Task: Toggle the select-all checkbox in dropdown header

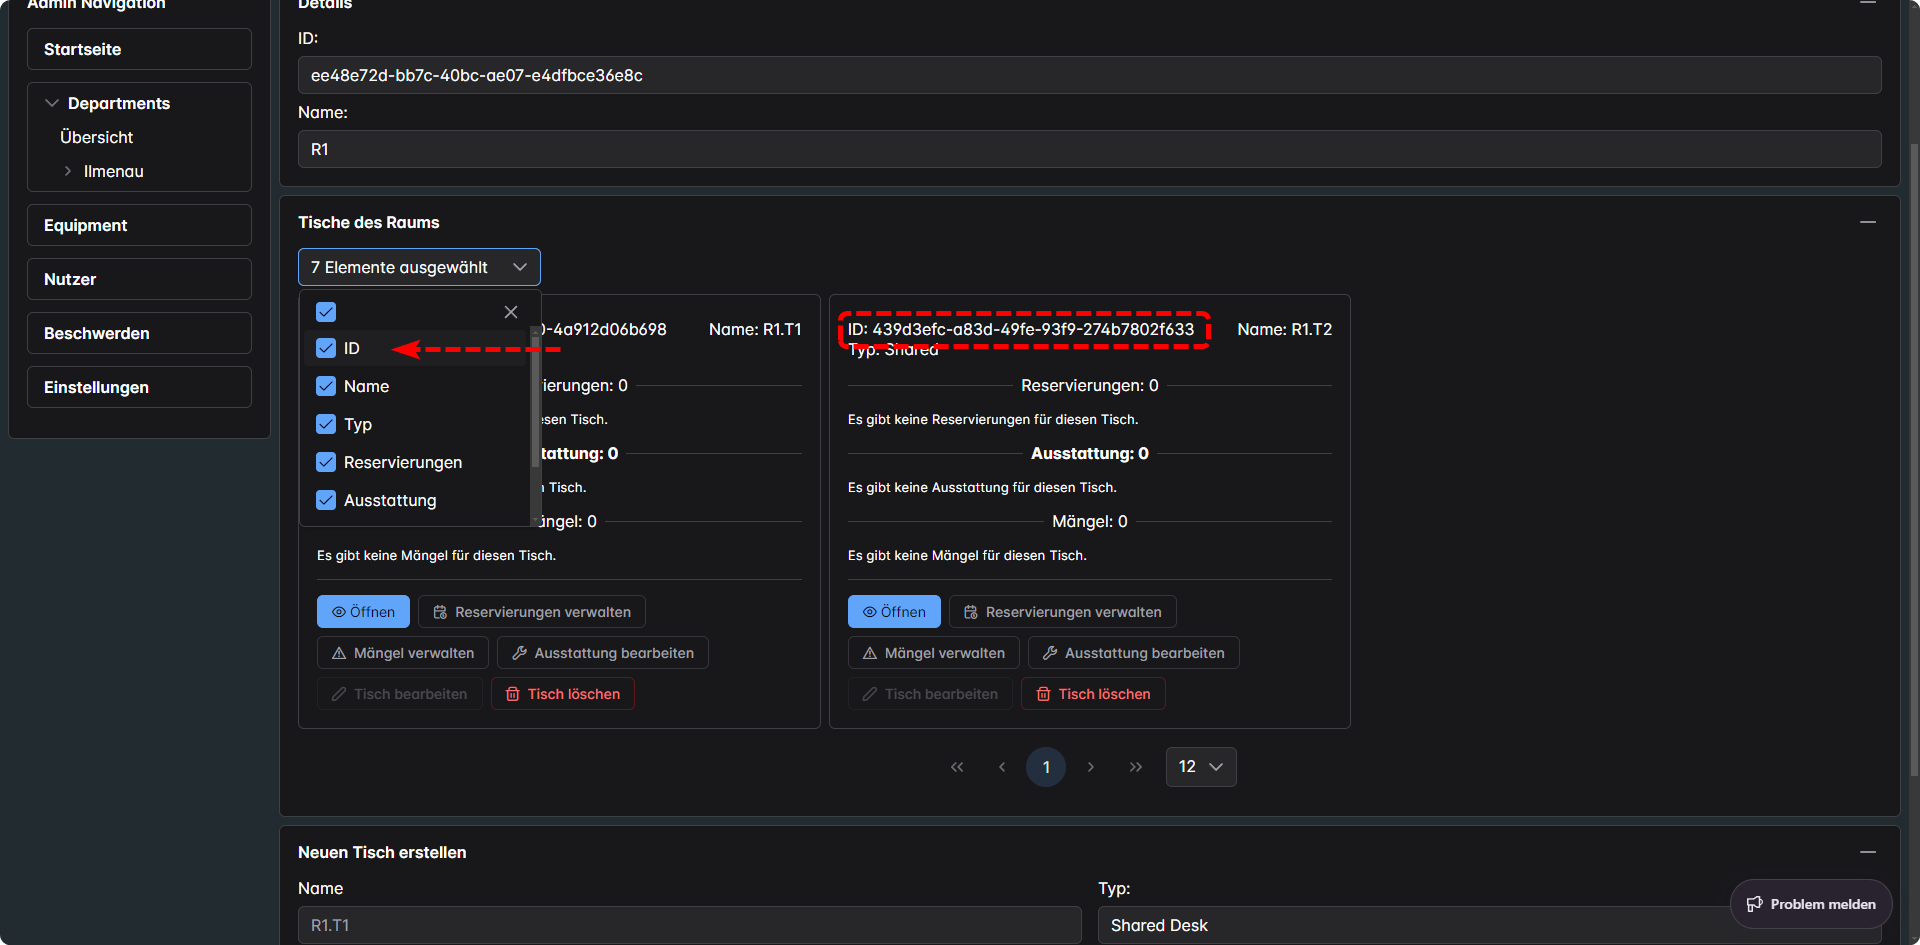Action: tap(326, 312)
